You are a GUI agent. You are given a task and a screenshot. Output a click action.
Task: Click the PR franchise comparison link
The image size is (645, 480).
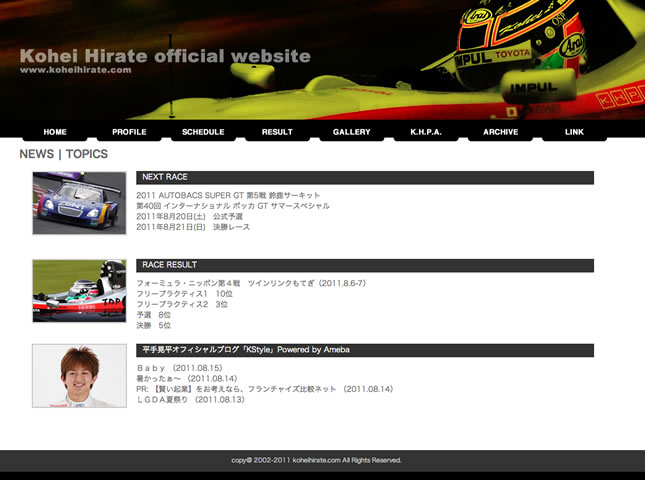click(265, 388)
